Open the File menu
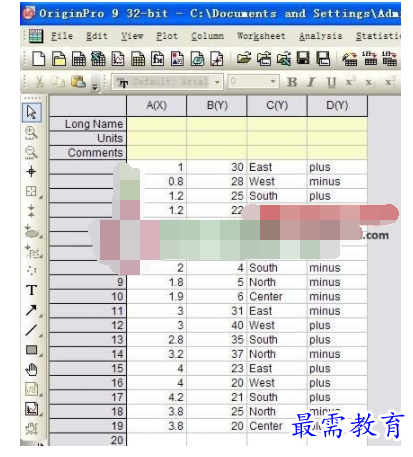The width and height of the screenshot is (413, 457). coord(62,36)
